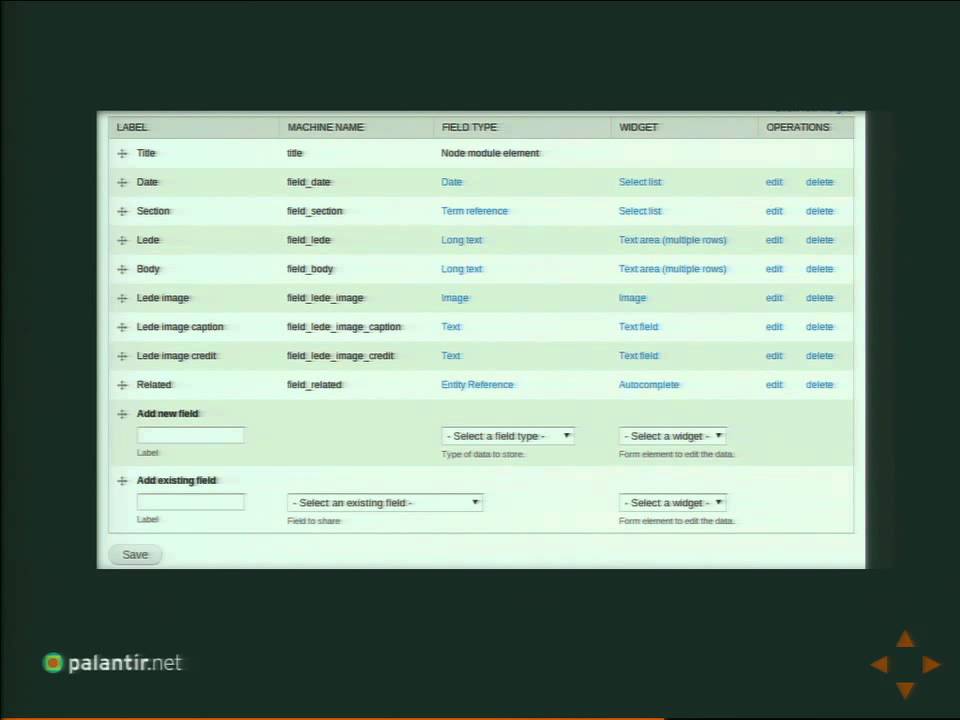Open the Date field type link
960x720 pixels.
pos(452,182)
